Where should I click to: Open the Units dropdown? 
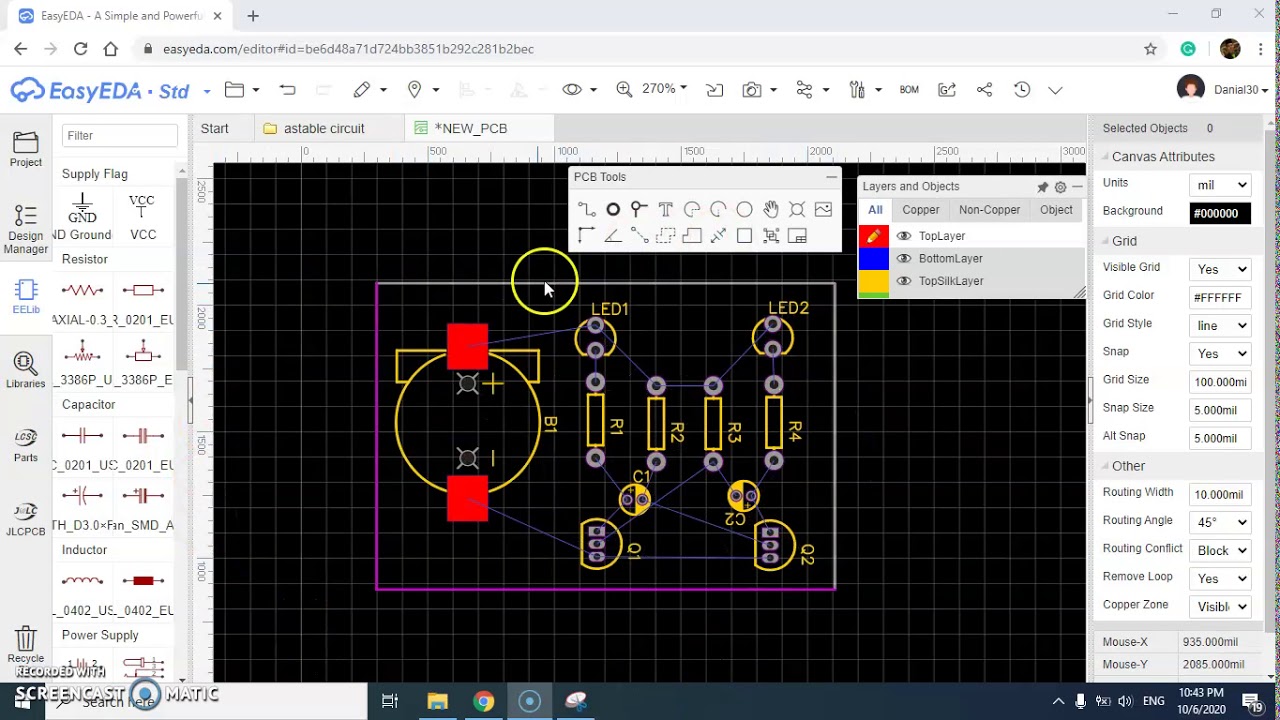pos(1221,184)
